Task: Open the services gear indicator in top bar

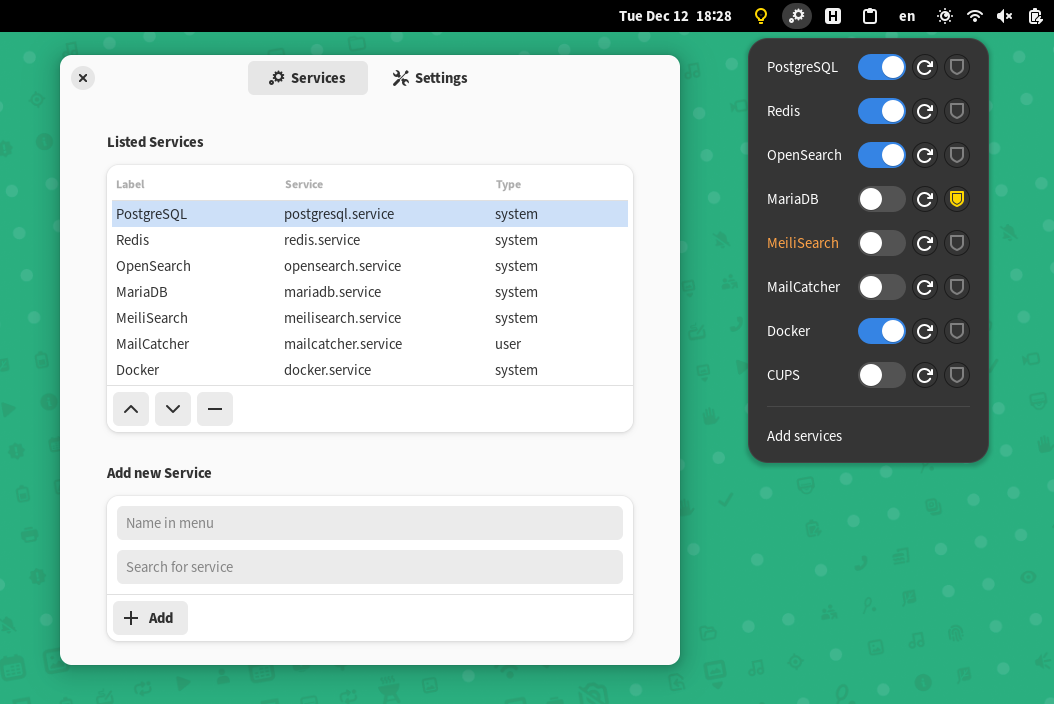Action: tap(797, 16)
